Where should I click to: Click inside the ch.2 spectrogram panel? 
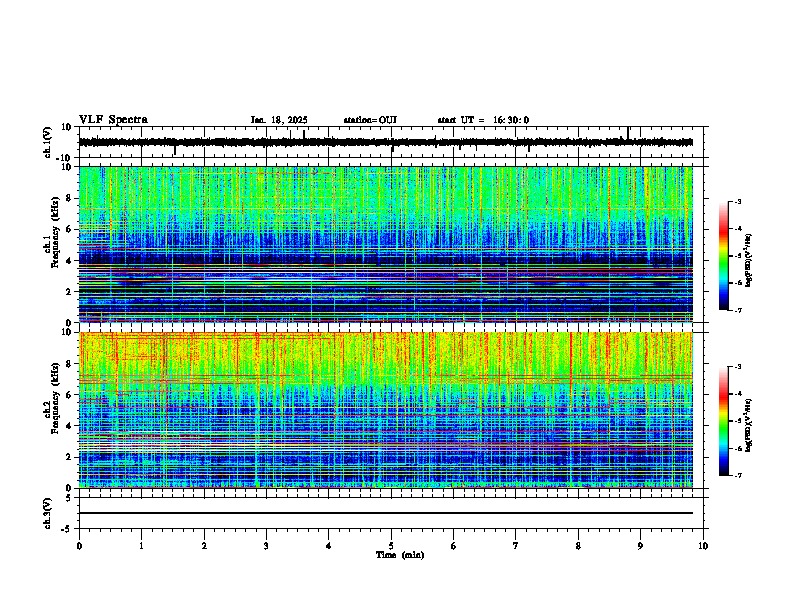[386, 410]
